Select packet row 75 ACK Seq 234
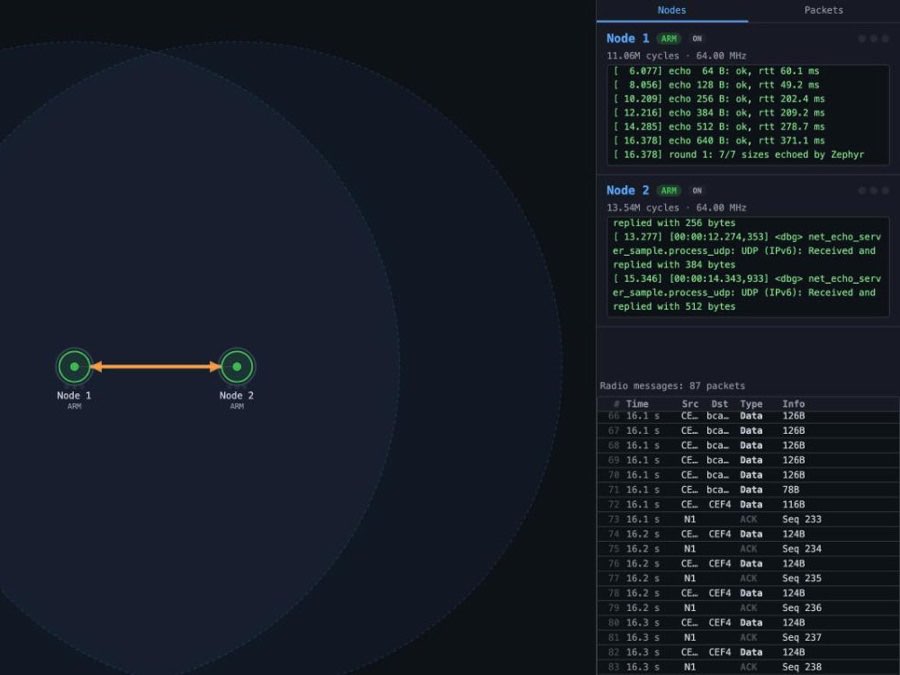This screenshot has width=900, height=675. pos(748,549)
